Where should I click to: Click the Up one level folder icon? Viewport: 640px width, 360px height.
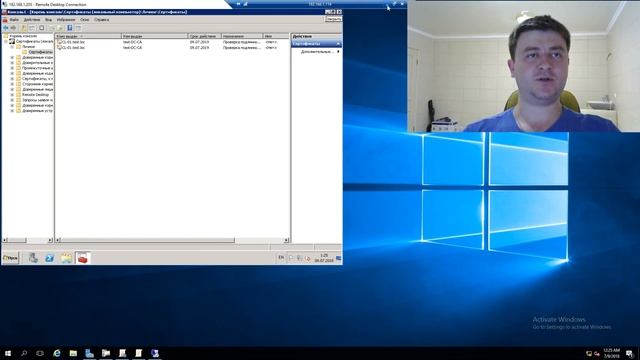(24, 28)
